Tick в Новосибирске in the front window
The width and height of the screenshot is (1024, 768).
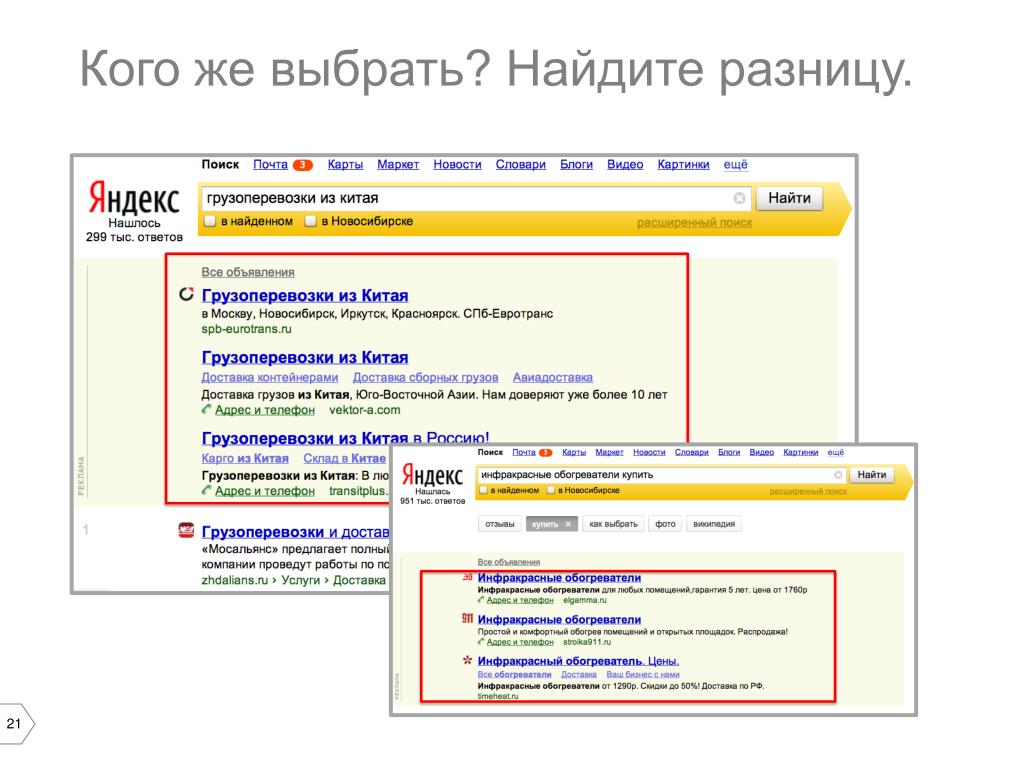pos(551,490)
